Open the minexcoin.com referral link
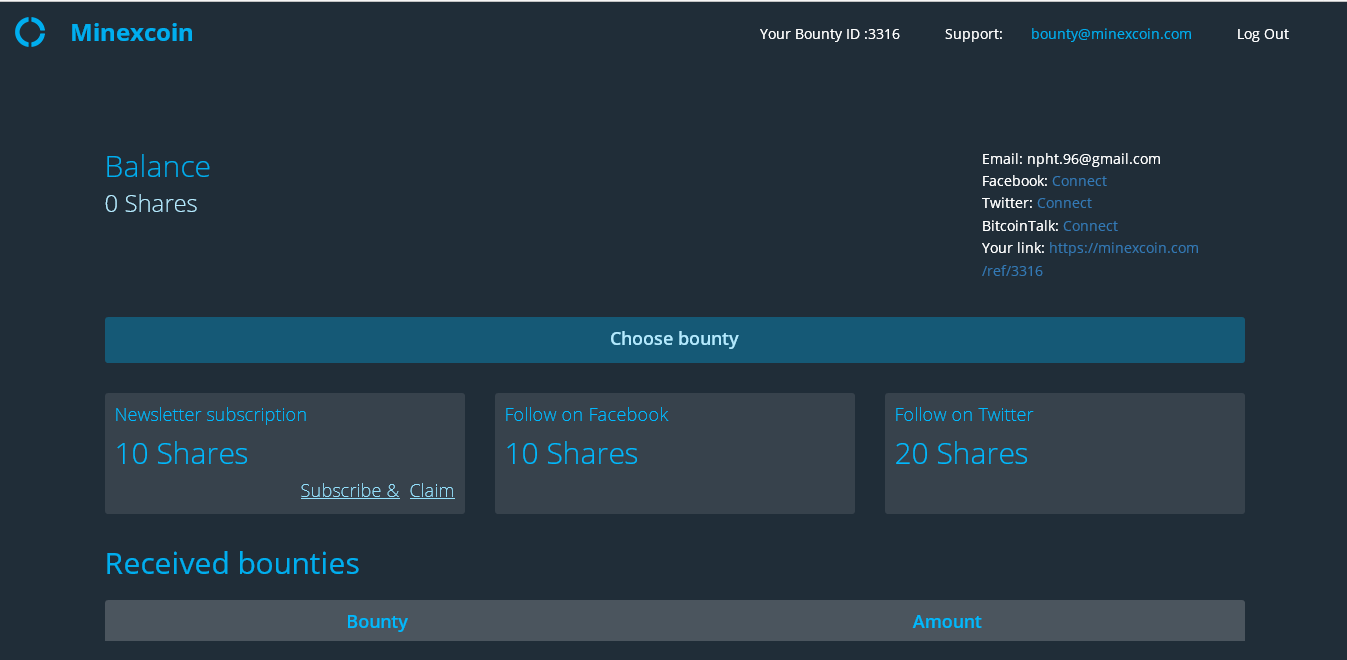 [1090, 259]
